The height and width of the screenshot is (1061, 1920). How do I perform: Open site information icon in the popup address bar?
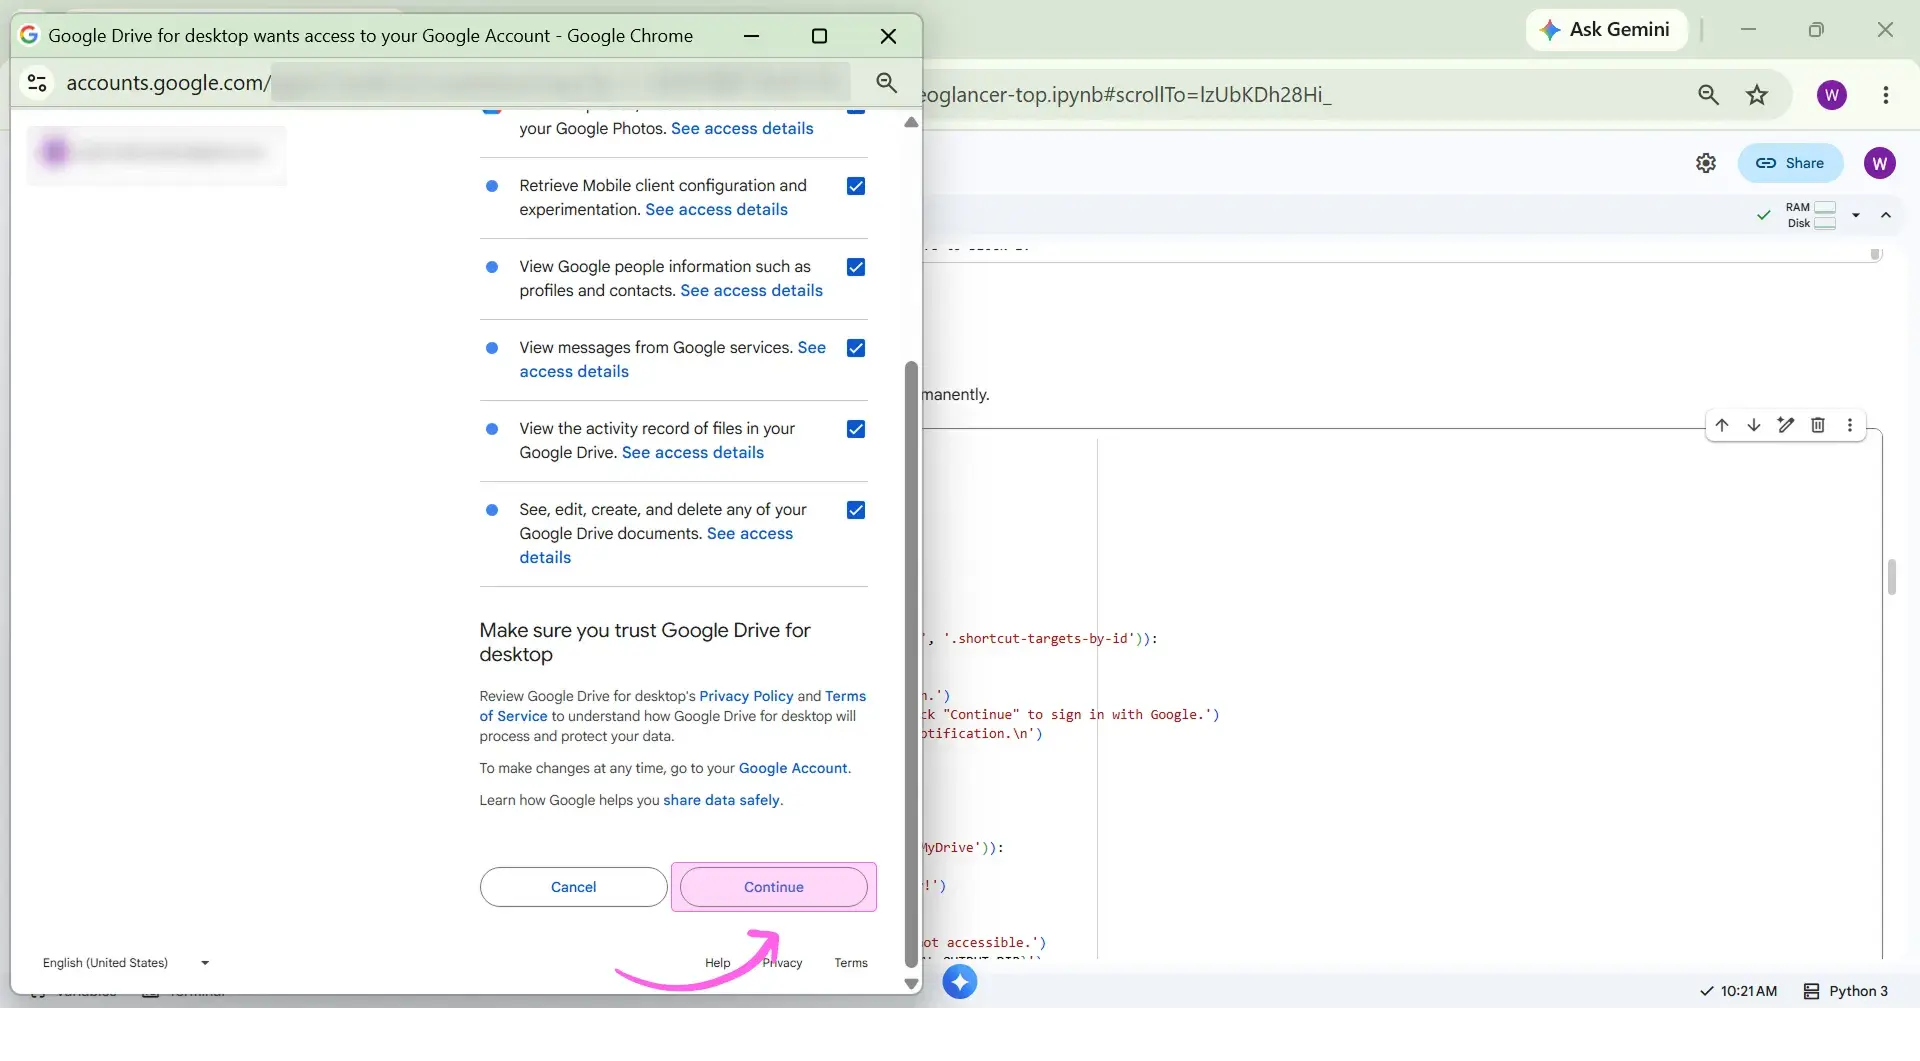point(37,83)
